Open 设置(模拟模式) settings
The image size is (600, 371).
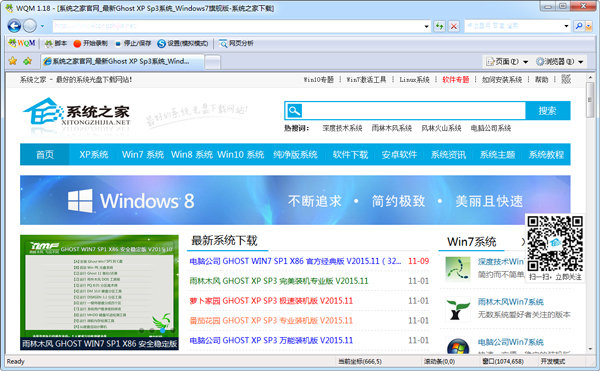pyautogui.click(x=183, y=43)
